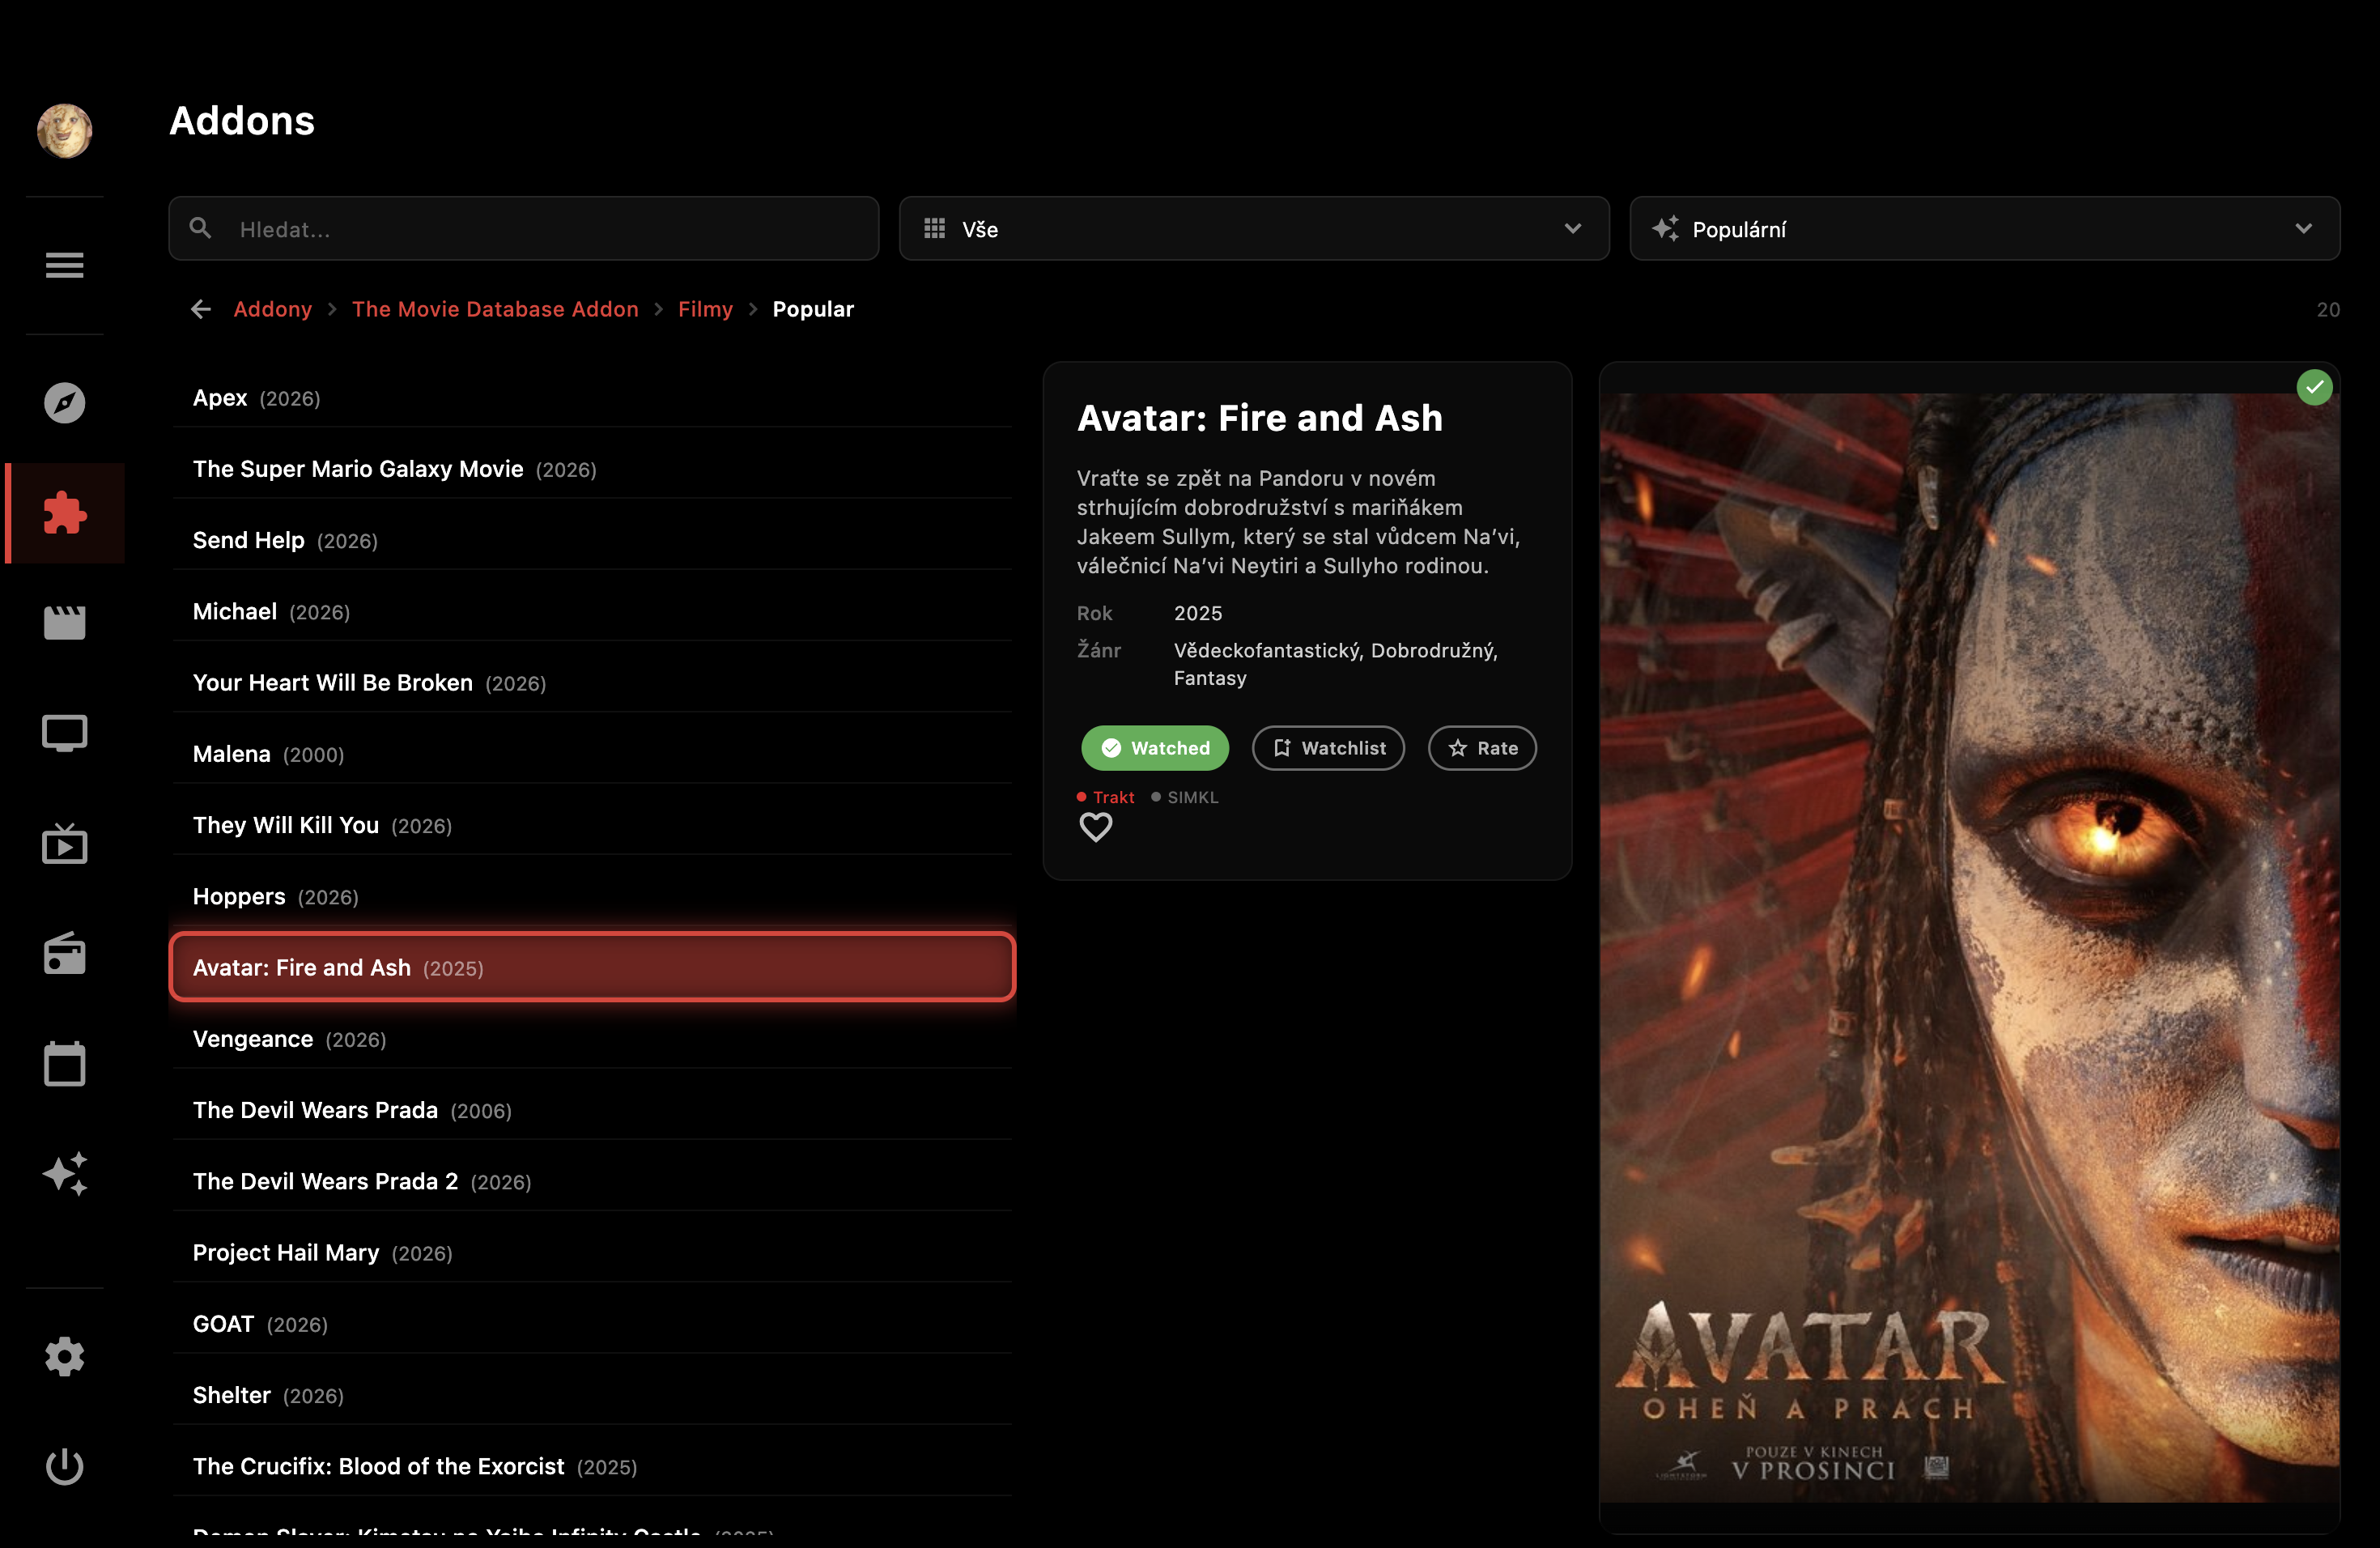Go to The Movie Database Addon breadcrumb

coord(495,309)
